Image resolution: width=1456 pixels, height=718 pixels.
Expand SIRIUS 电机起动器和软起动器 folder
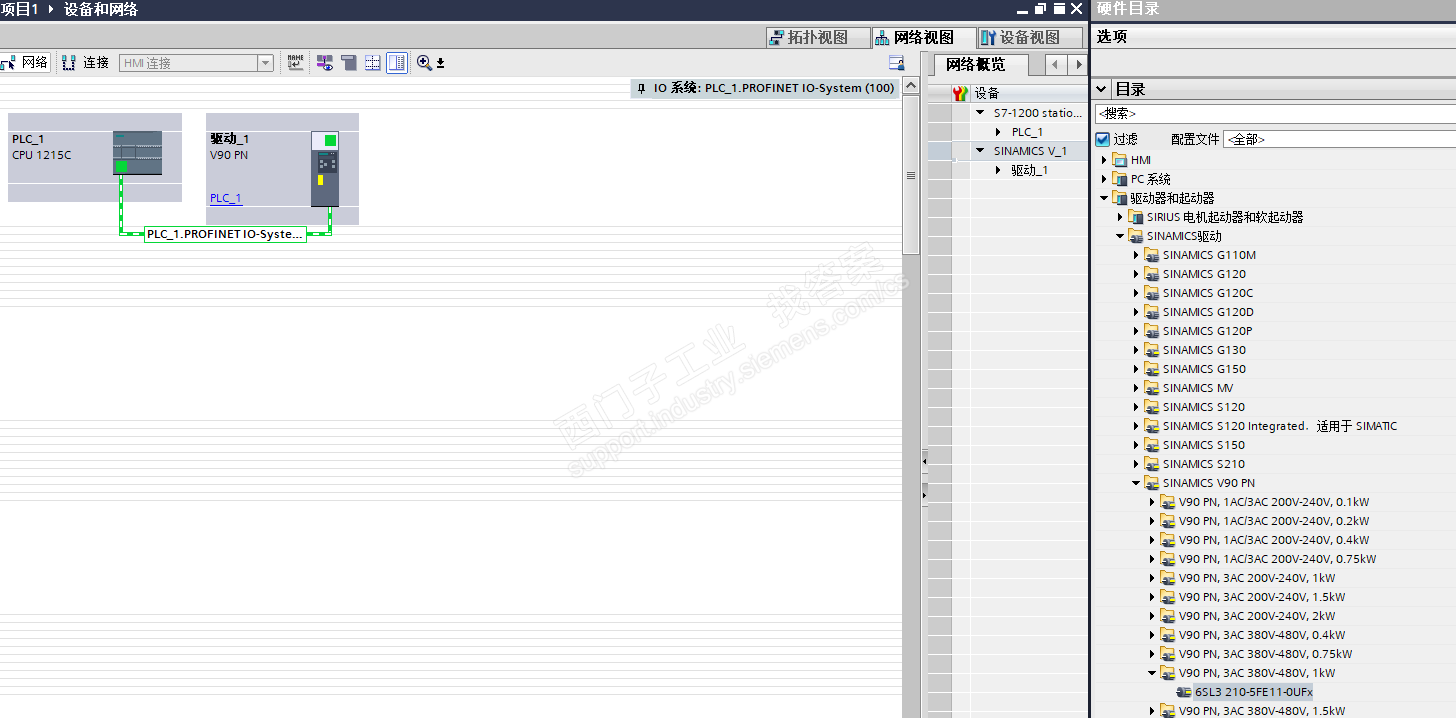(x=1121, y=217)
